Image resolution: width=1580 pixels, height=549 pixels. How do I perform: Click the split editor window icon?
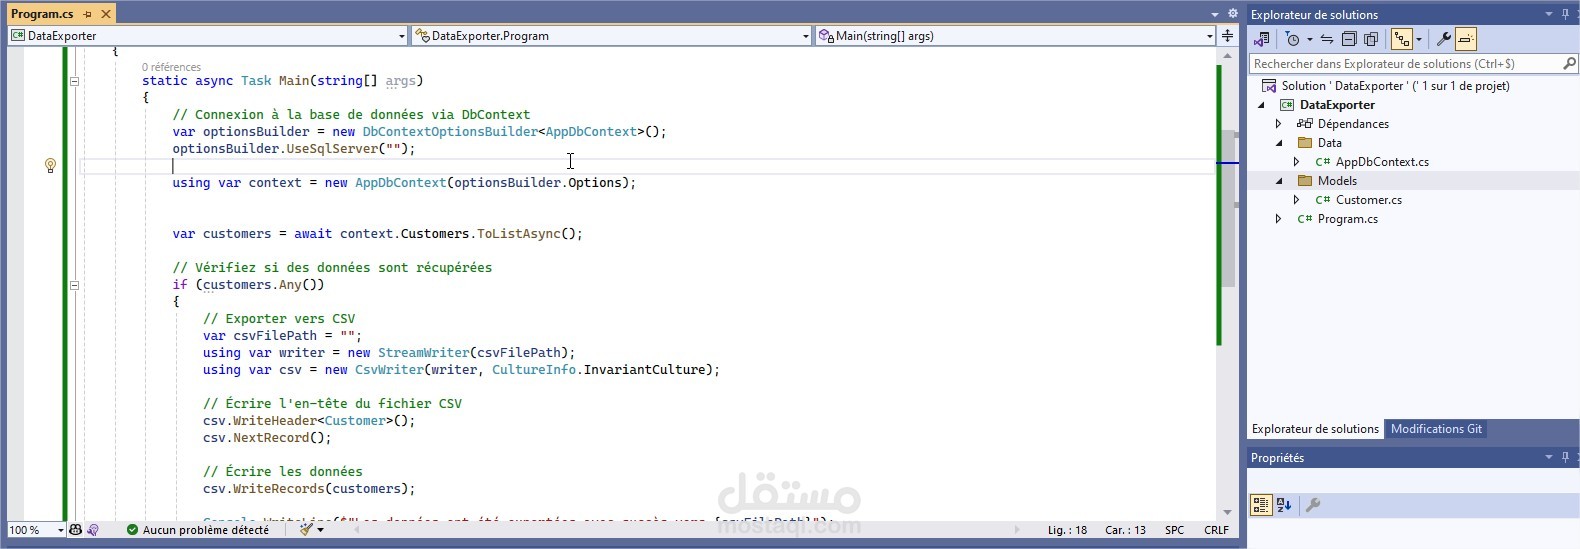1227,35
